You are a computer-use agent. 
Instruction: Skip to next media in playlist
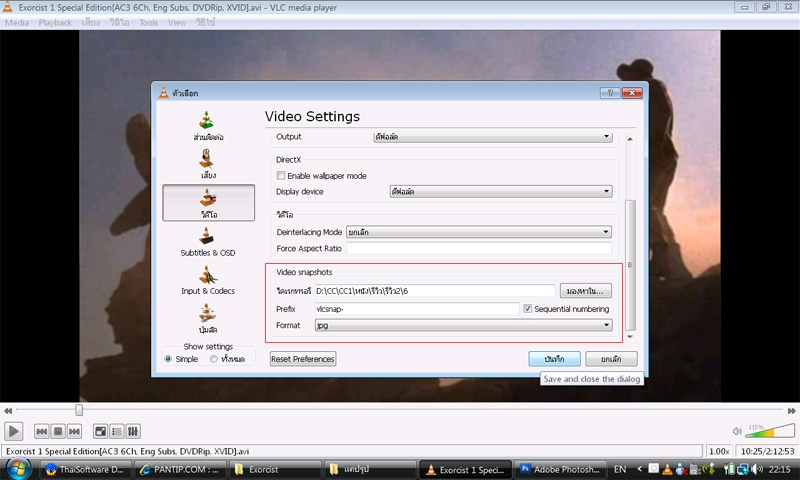[x=74, y=432]
